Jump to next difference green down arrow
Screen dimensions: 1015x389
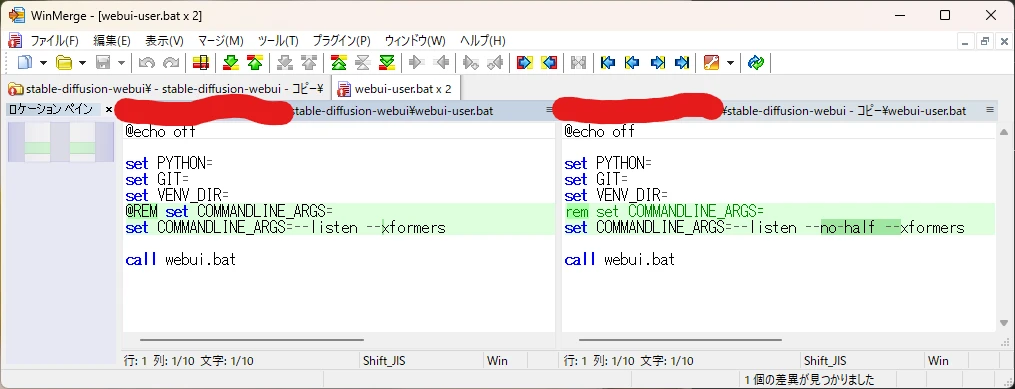tap(230, 63)
